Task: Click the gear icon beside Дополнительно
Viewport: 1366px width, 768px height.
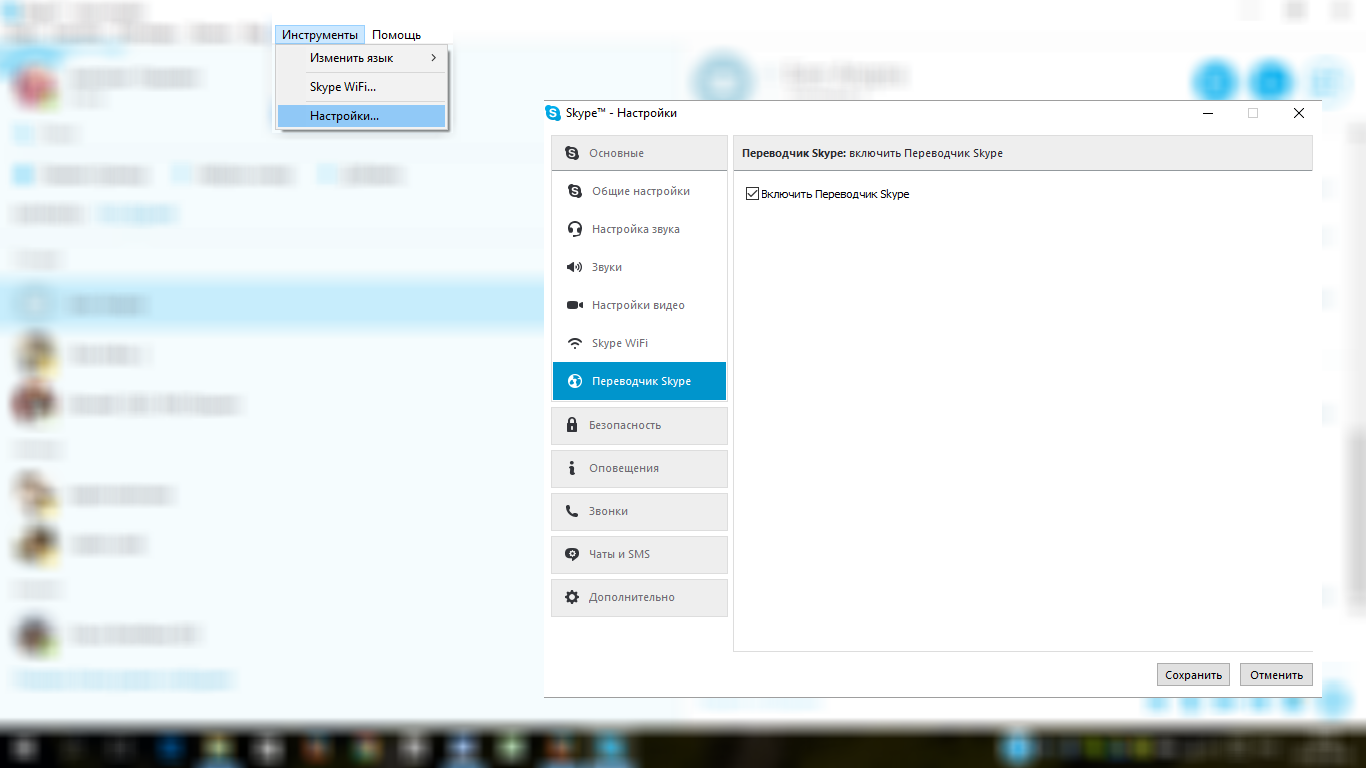Action: pos(572,597)
